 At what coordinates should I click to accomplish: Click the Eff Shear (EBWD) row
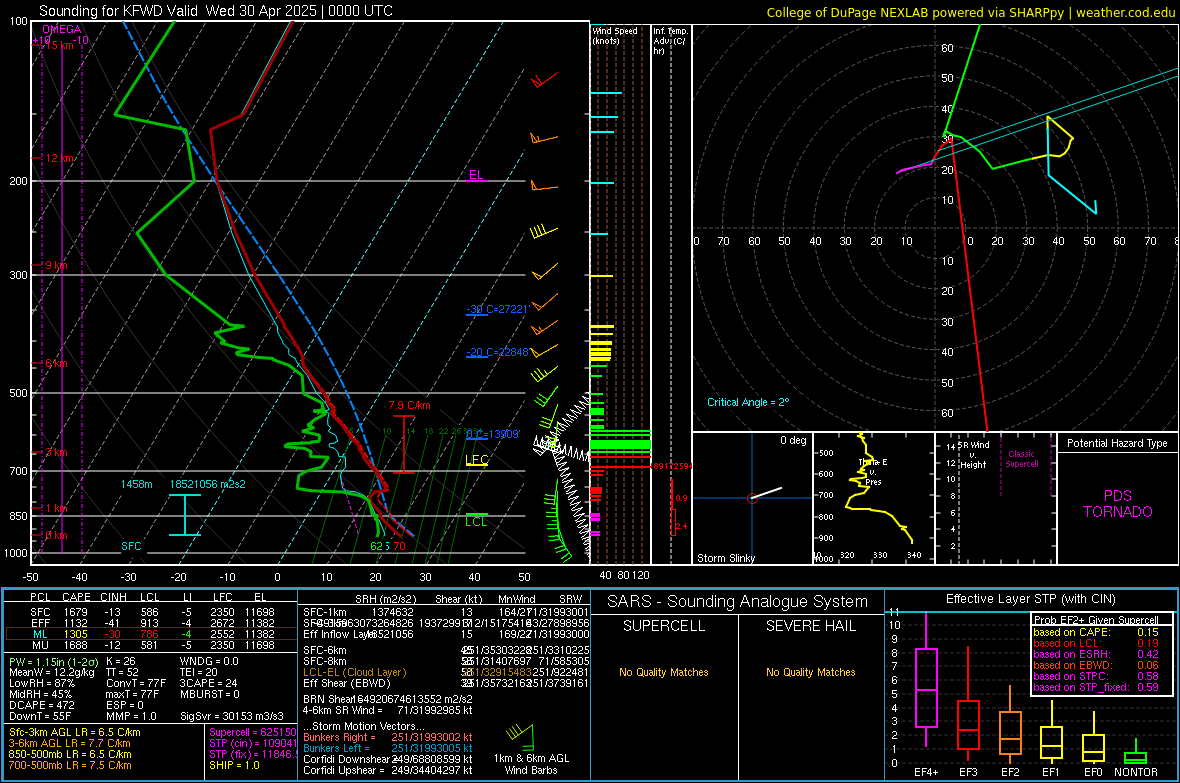(446, 683)
